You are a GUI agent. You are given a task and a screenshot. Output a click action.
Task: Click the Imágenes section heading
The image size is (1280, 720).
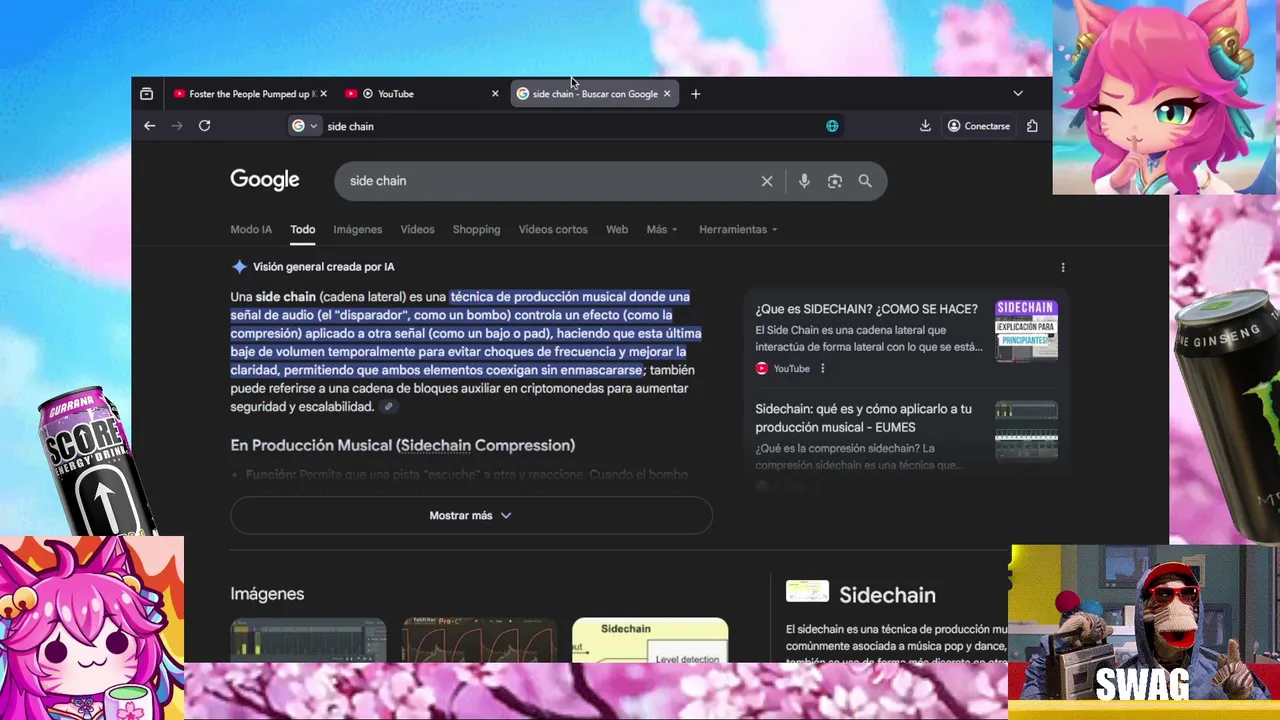point(267,594)
